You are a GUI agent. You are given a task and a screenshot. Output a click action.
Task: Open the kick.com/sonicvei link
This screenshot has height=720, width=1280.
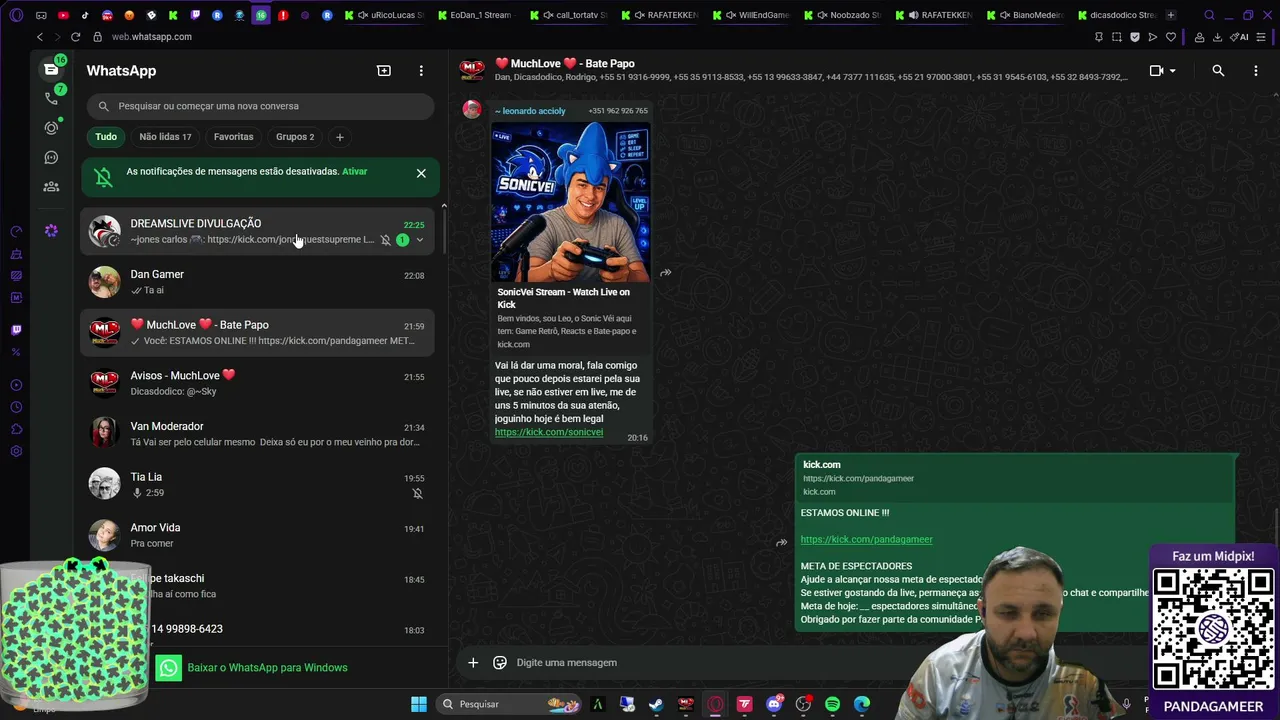(x=549, y=432)
